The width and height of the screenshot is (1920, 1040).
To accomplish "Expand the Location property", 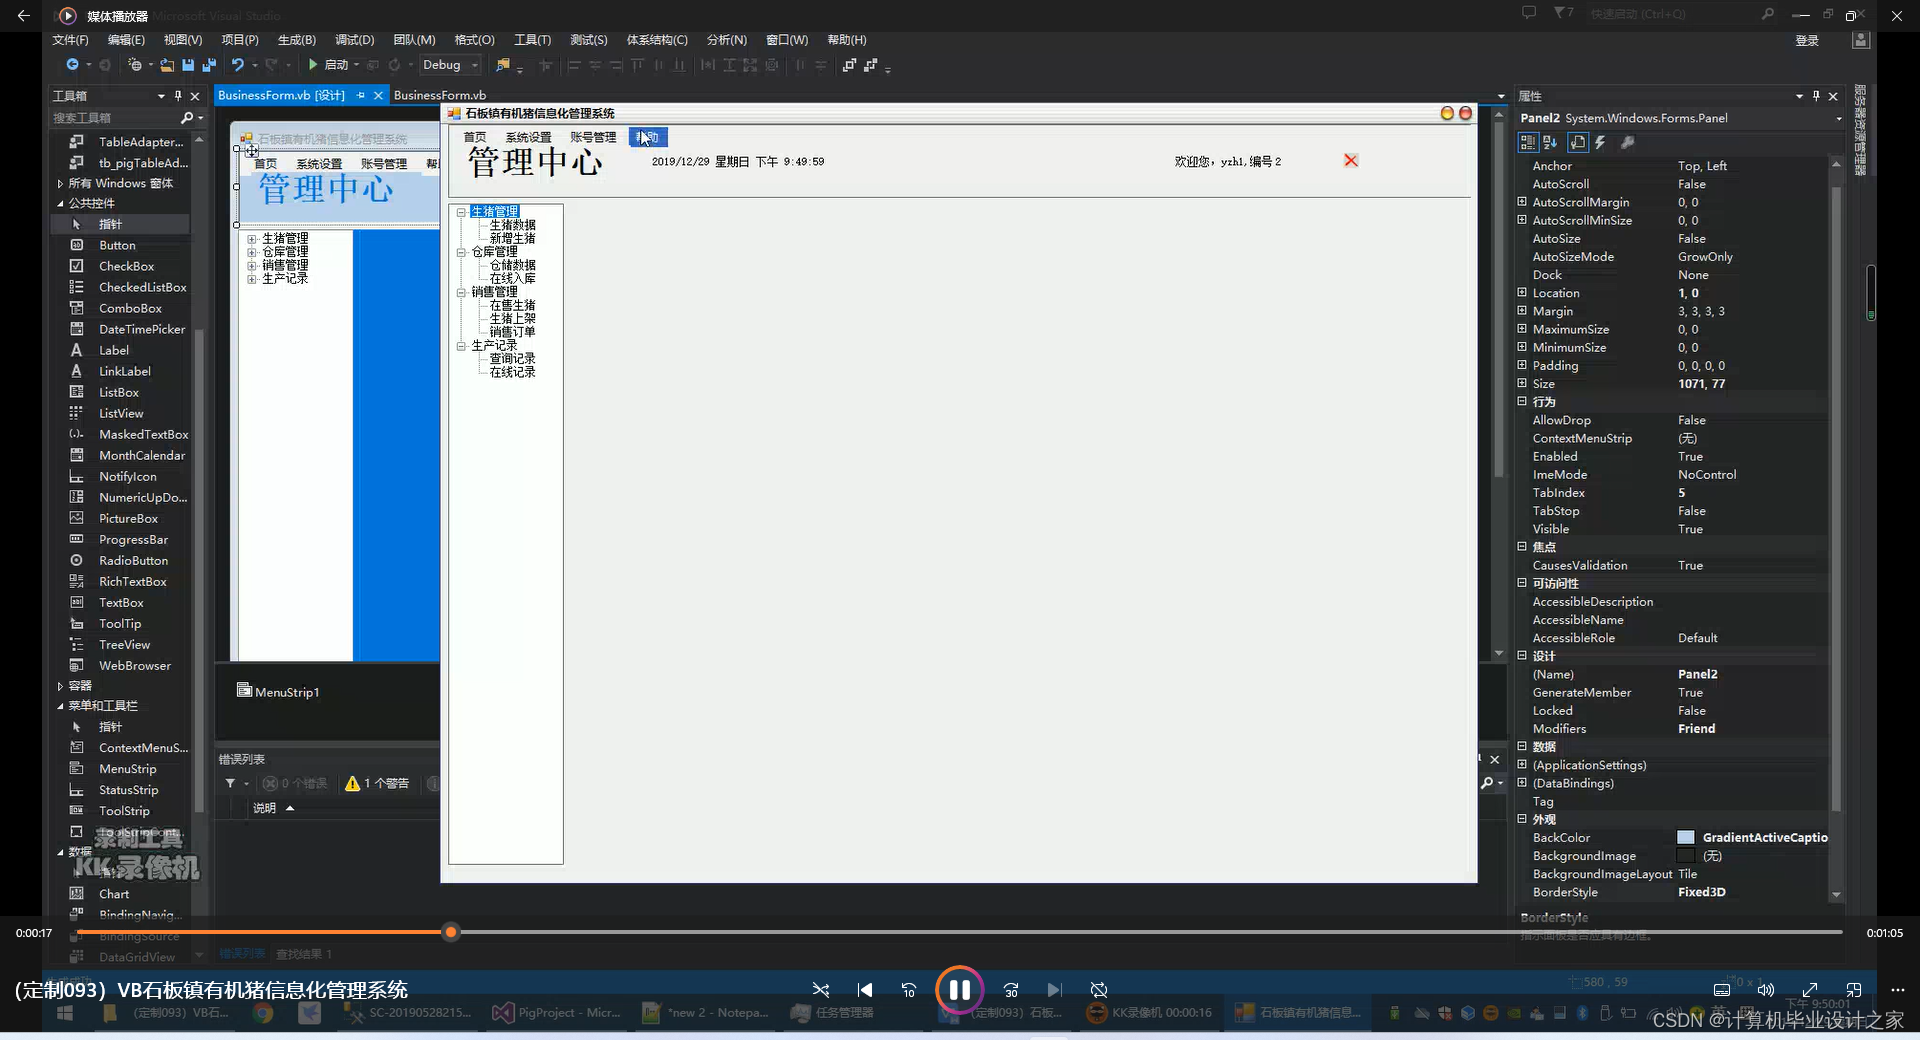I will click(1522, 293).
